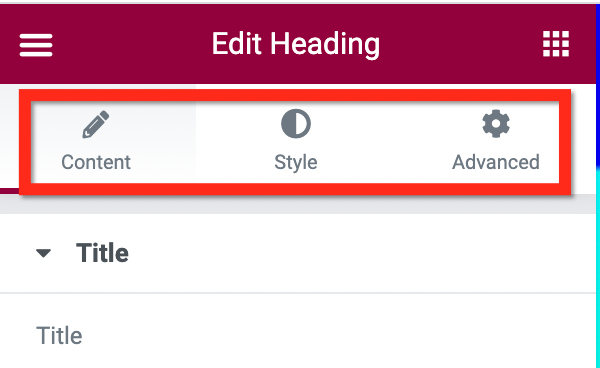The width and height of the screenshot is (600, 368).
Task: Switch to the Content tab label
Action: coord(96,162)
